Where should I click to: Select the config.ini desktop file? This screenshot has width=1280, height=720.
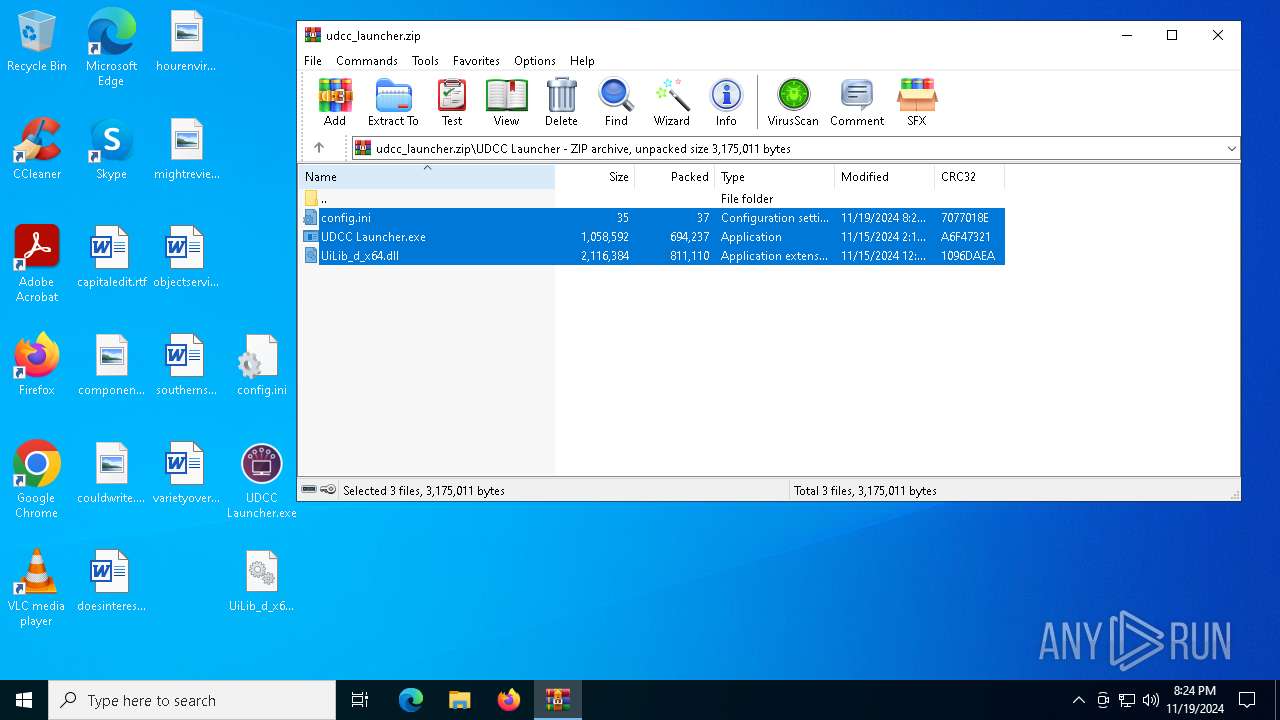coord(261,365)
